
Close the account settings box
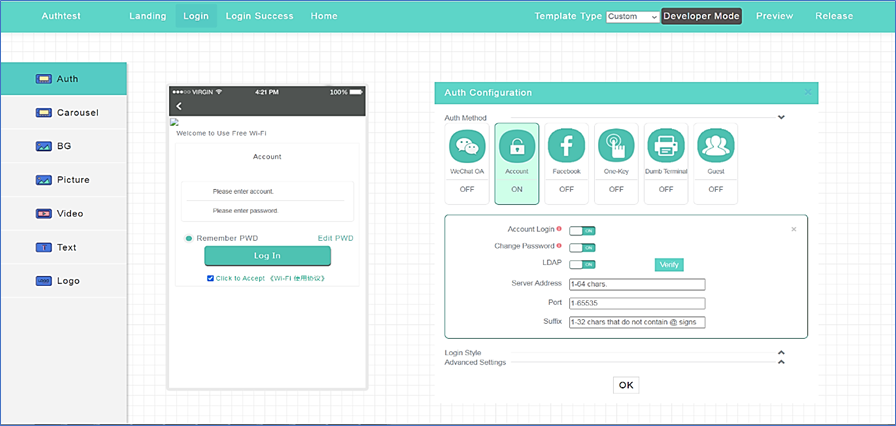coord(794,229)
